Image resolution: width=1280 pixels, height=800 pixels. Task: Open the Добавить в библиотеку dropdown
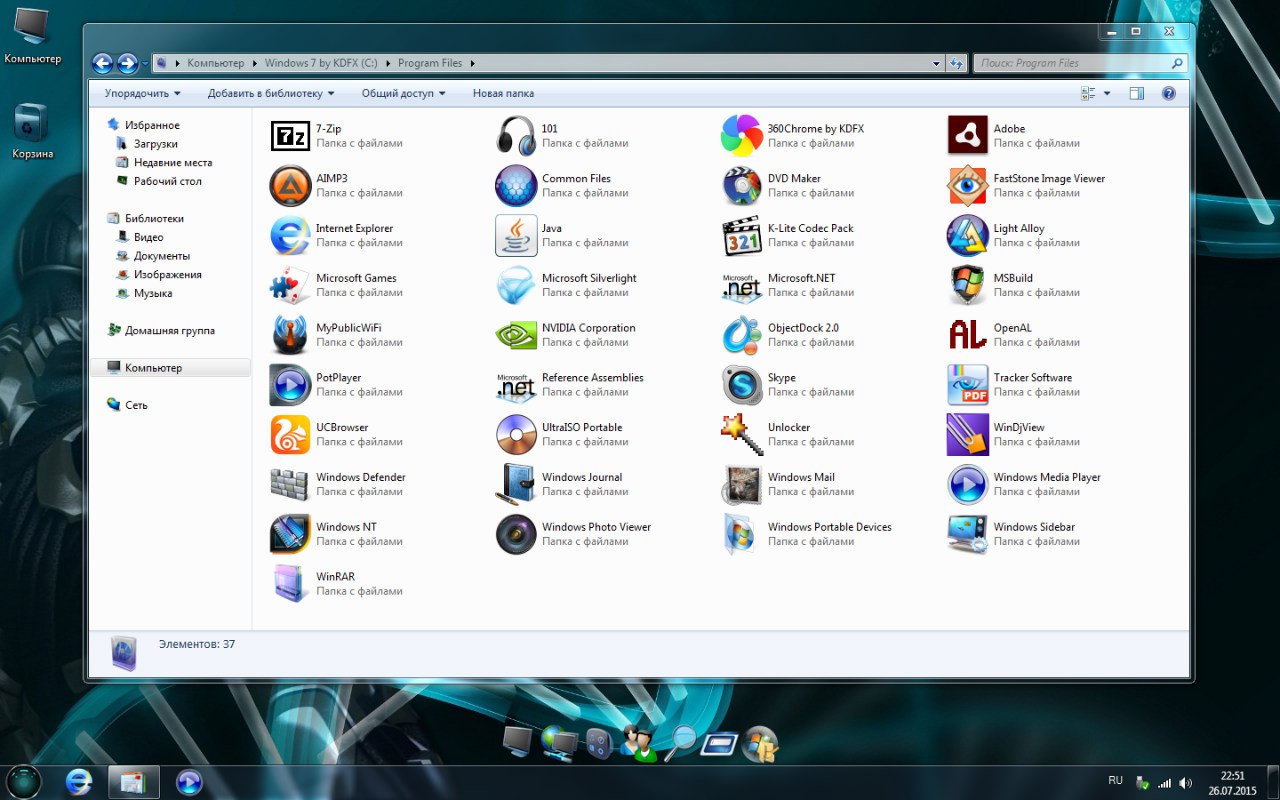271,93
